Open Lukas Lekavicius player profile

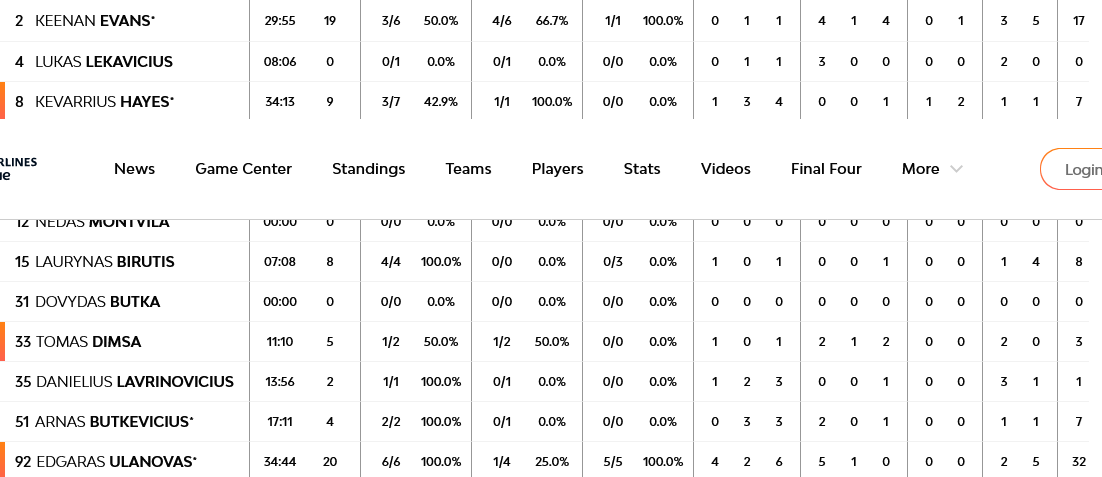pos(104,62)
